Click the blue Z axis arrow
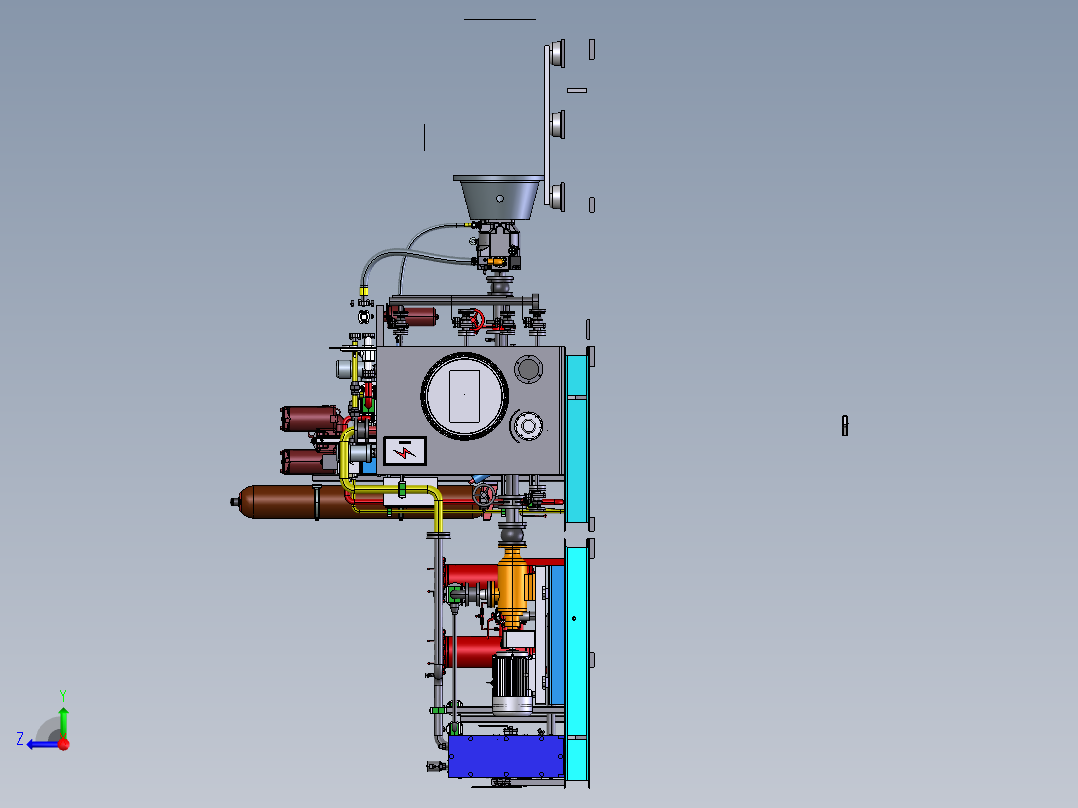1078x808 pixels. coord(43,744)
